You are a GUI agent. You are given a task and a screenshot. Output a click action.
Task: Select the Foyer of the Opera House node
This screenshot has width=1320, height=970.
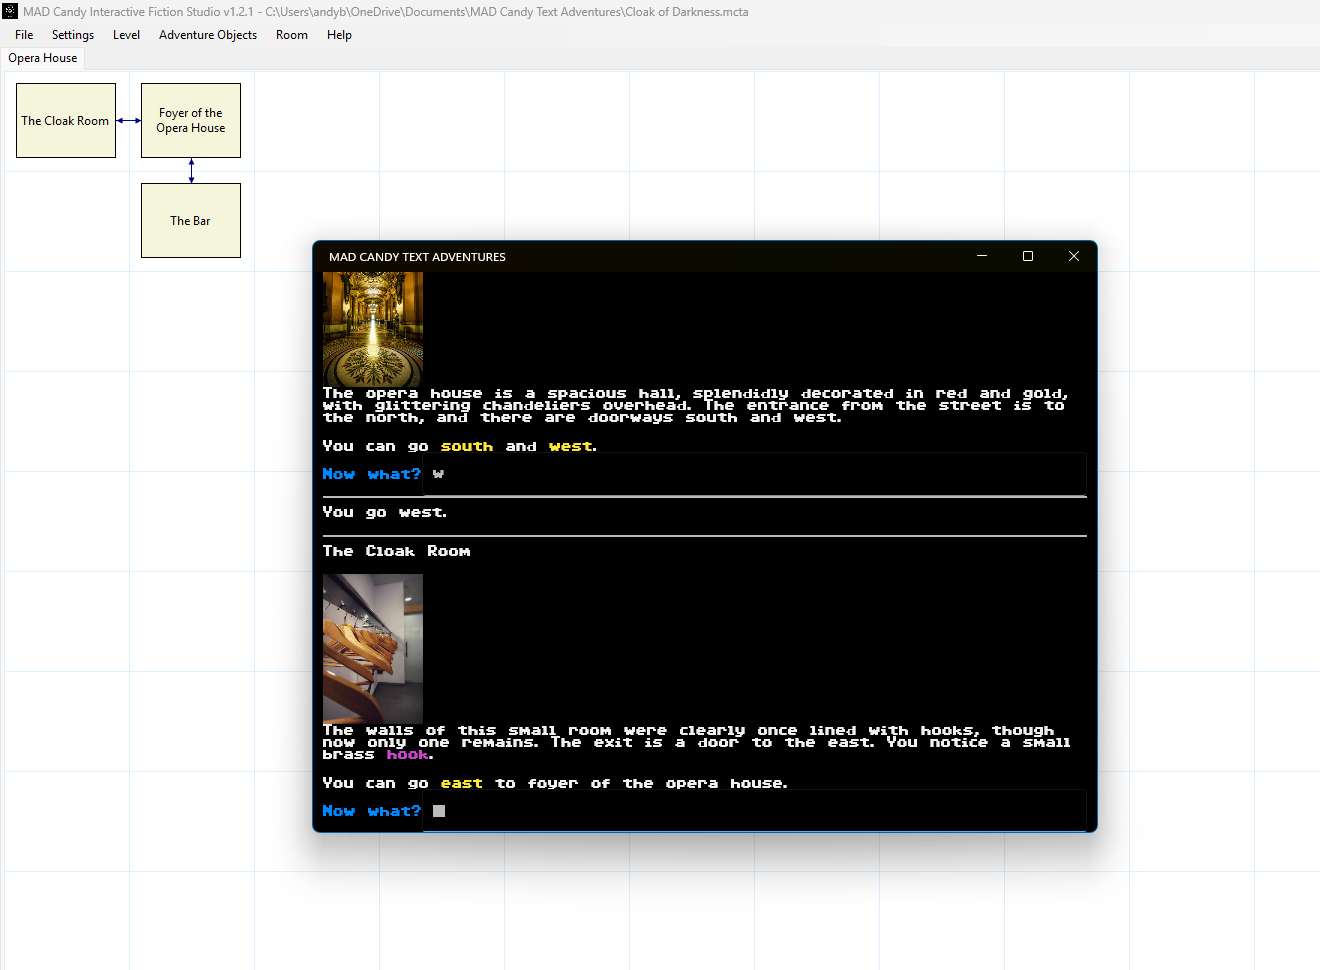click(x=191, y=121)
